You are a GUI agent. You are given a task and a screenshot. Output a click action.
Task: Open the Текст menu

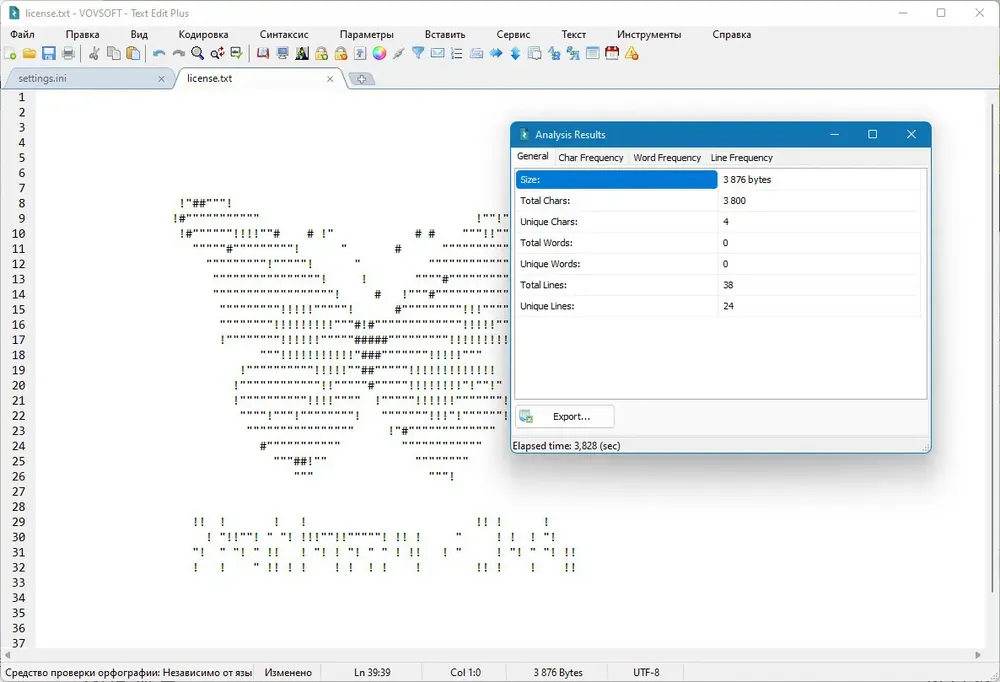573,34
